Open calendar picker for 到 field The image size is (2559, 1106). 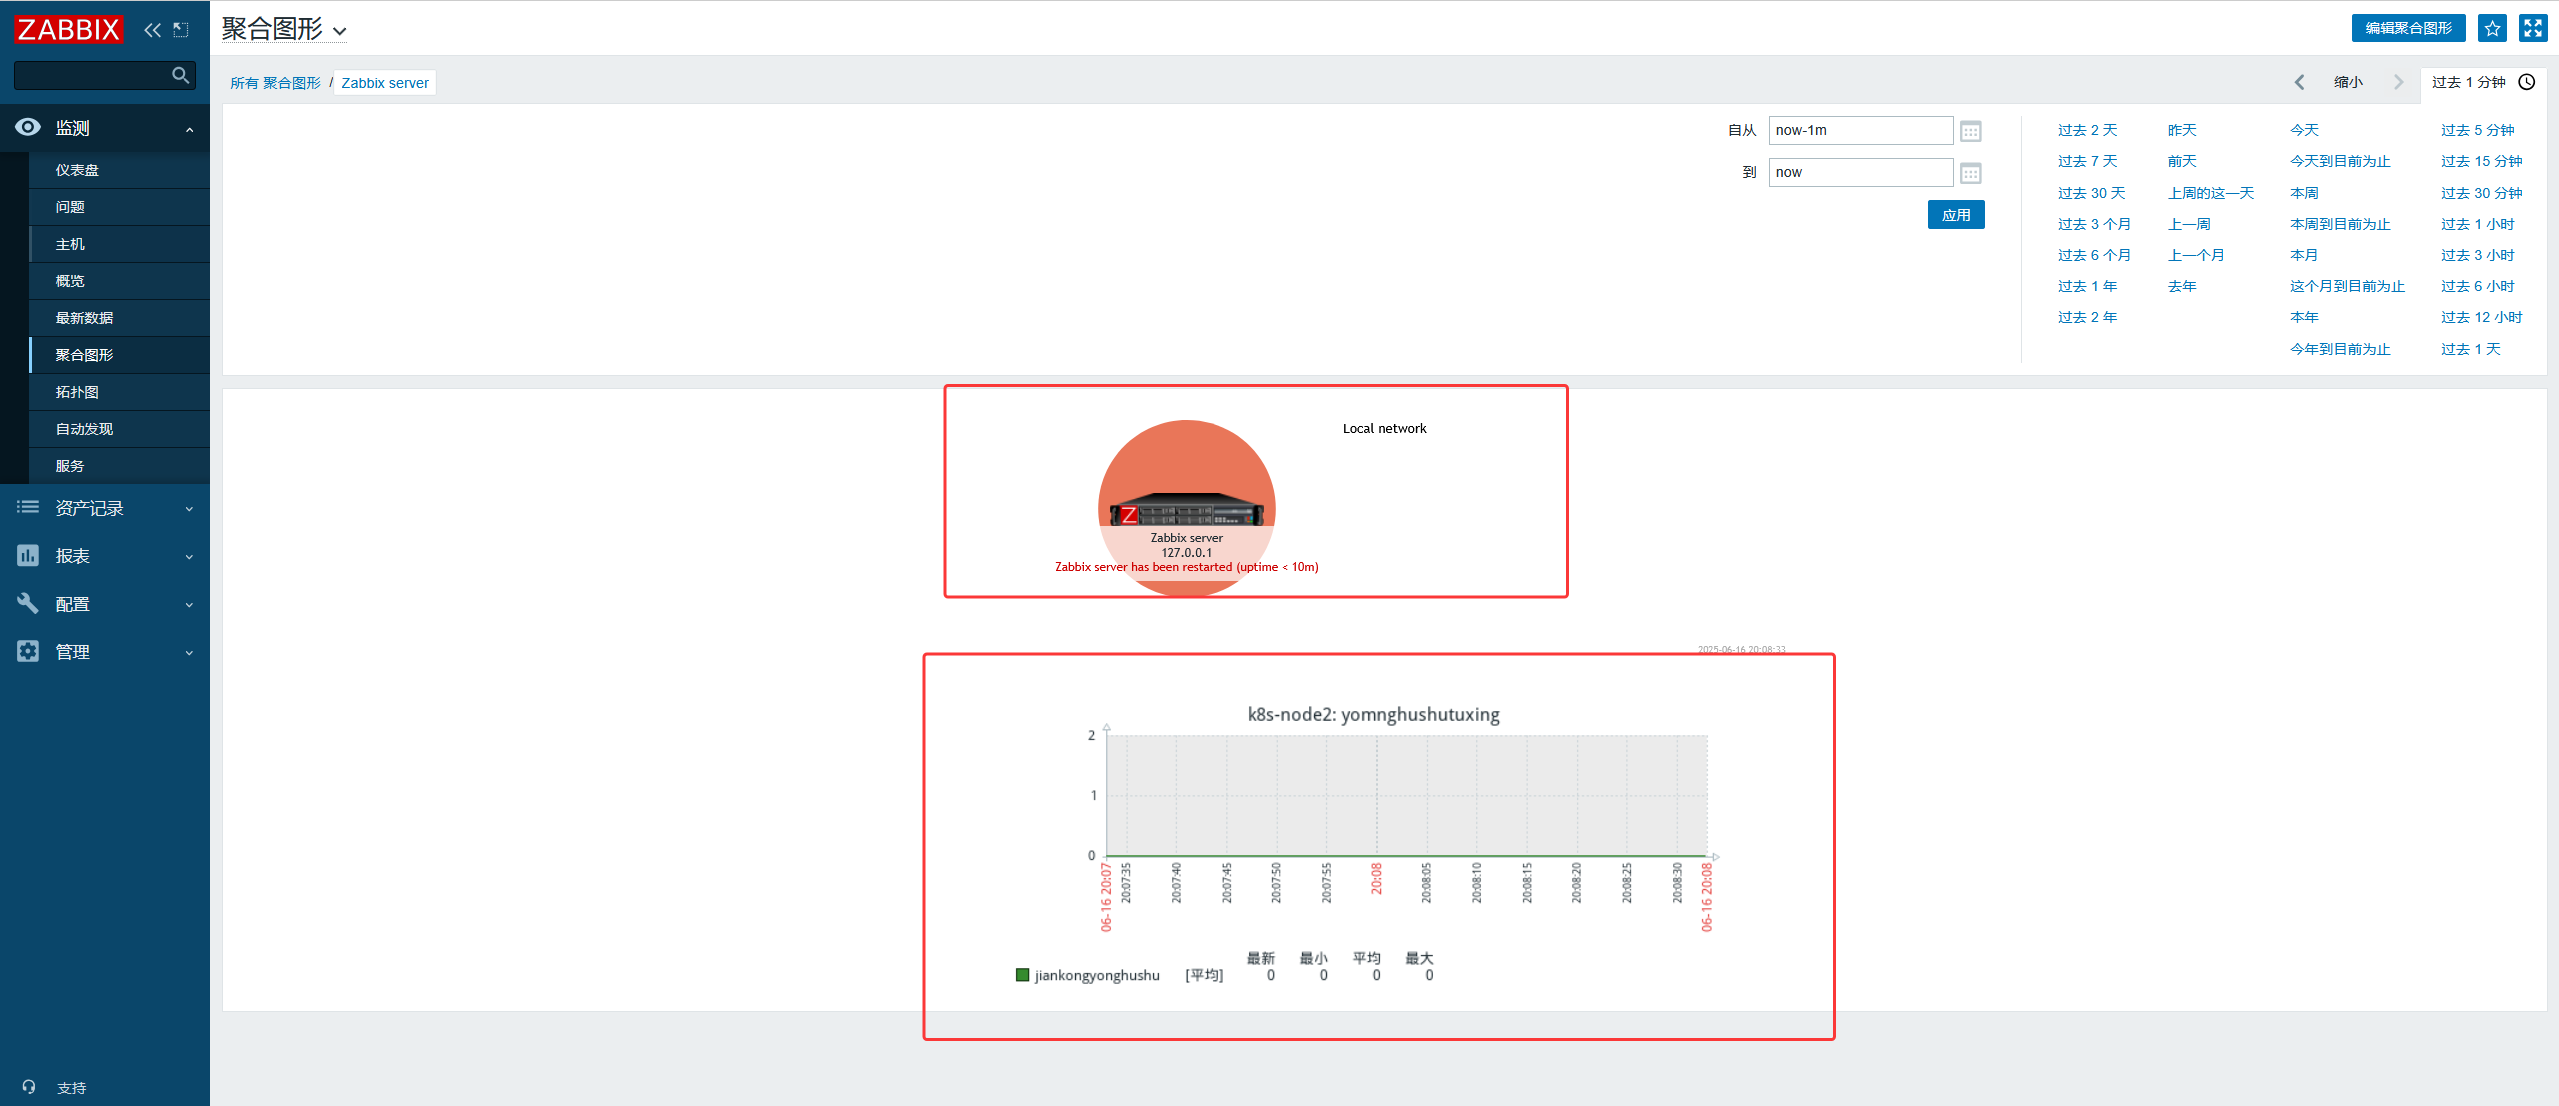(1970, 173)
